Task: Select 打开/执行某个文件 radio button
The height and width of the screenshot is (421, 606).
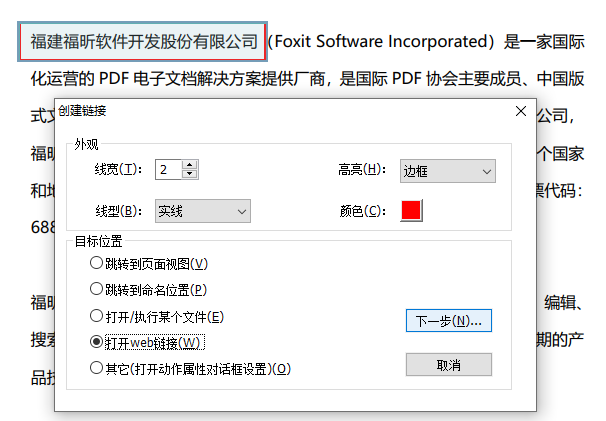Action: tap(96, 316)
